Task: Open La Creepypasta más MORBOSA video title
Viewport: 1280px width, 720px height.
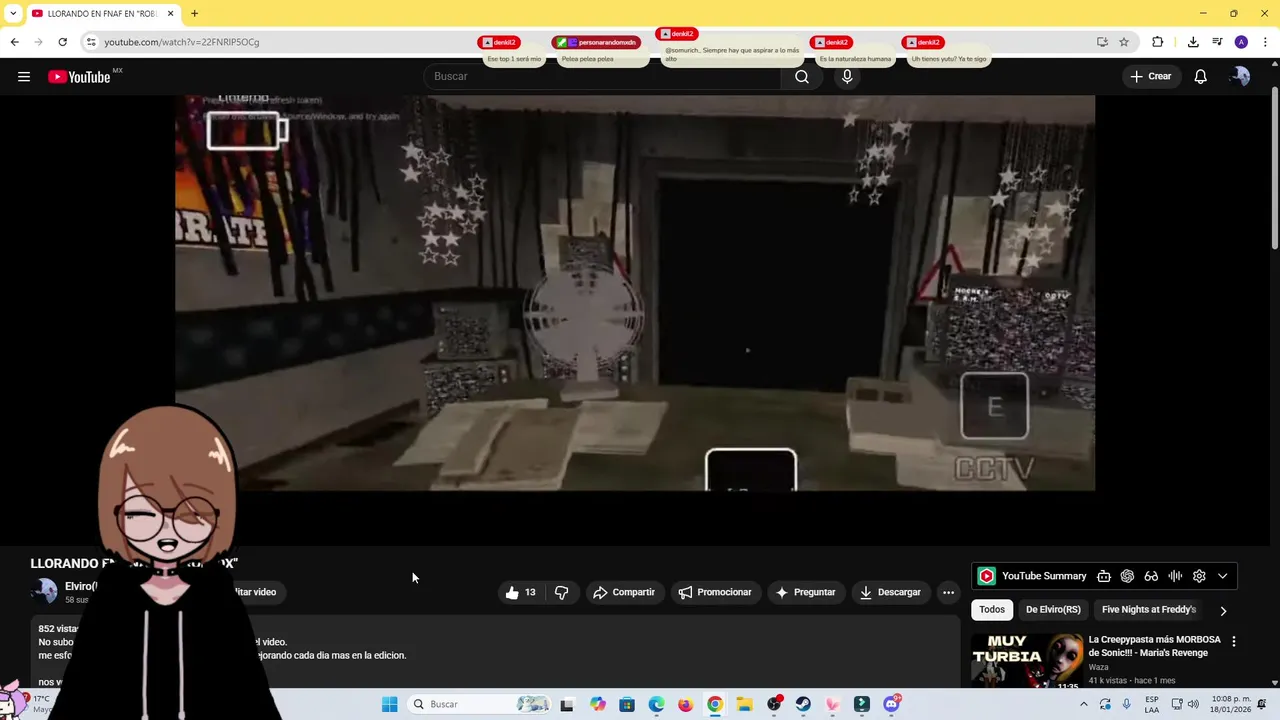Action: coord(1154,646)
